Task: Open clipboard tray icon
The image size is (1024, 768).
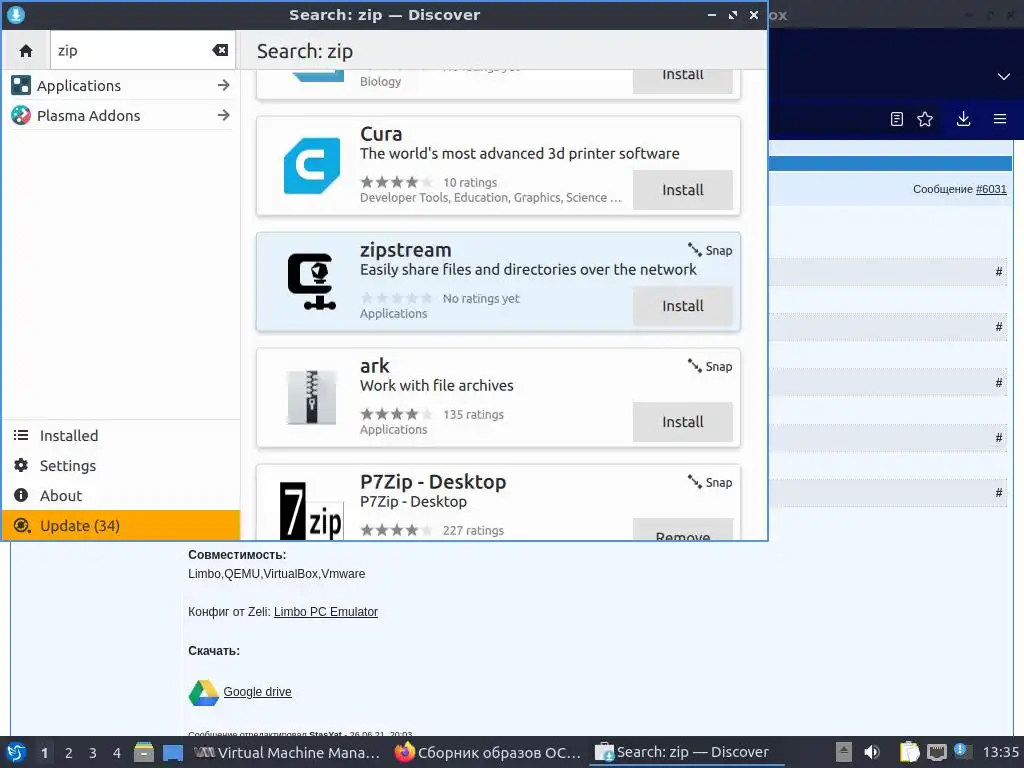Action: [909, 752]
